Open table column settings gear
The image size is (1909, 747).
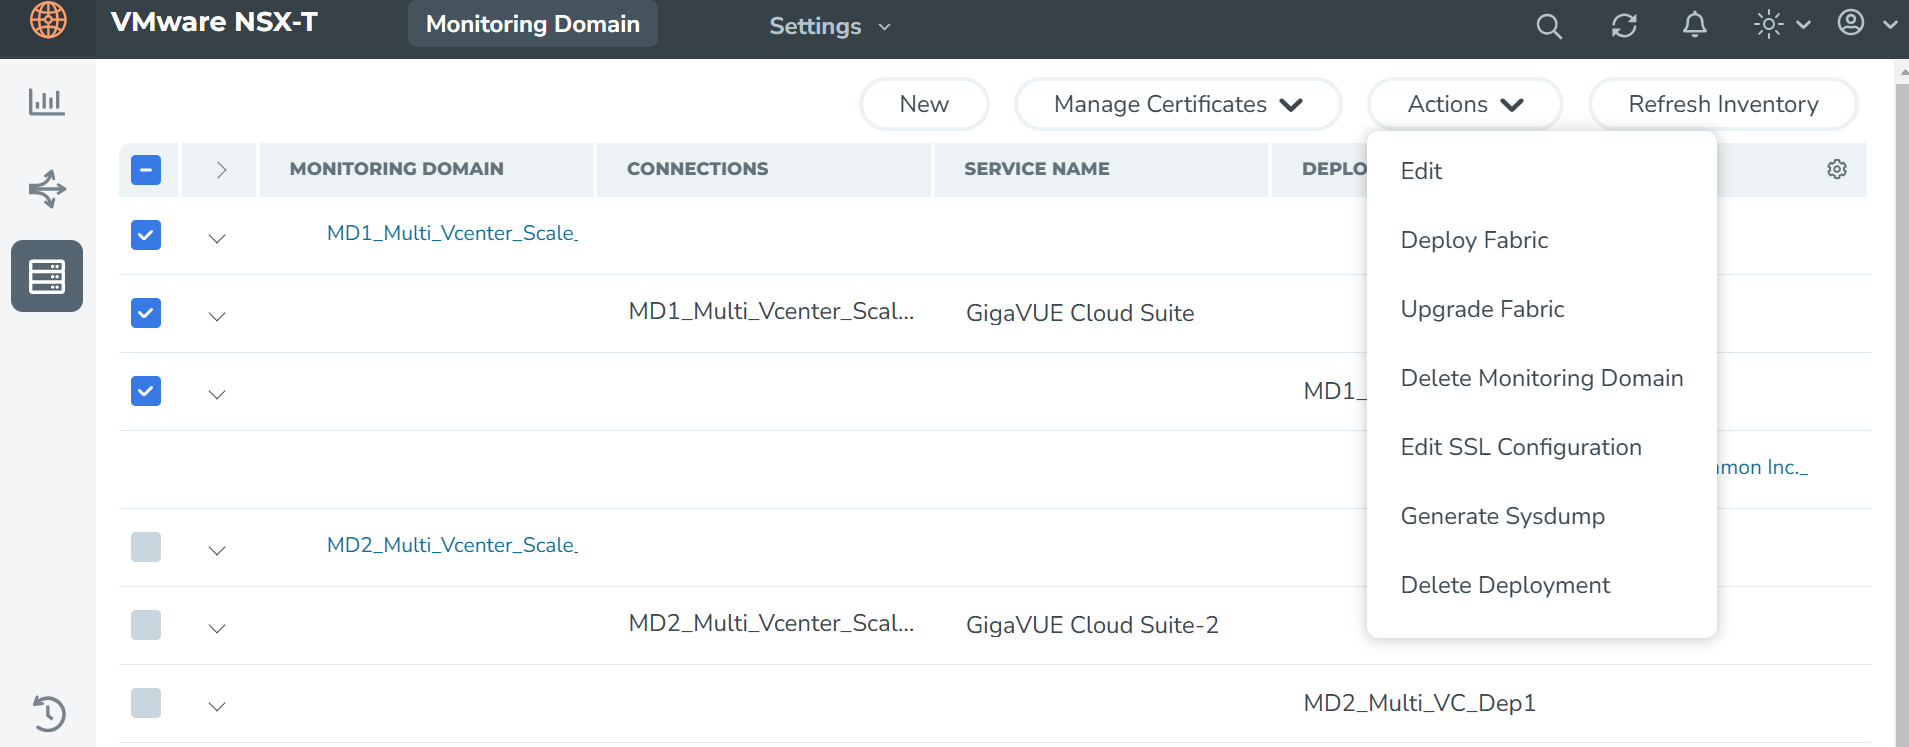1836,169
